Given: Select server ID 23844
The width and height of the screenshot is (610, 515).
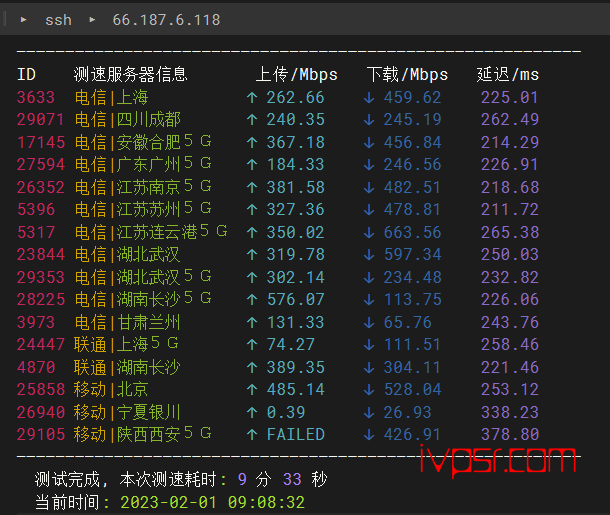Looking at the screenshot, I should coord(41,254).
